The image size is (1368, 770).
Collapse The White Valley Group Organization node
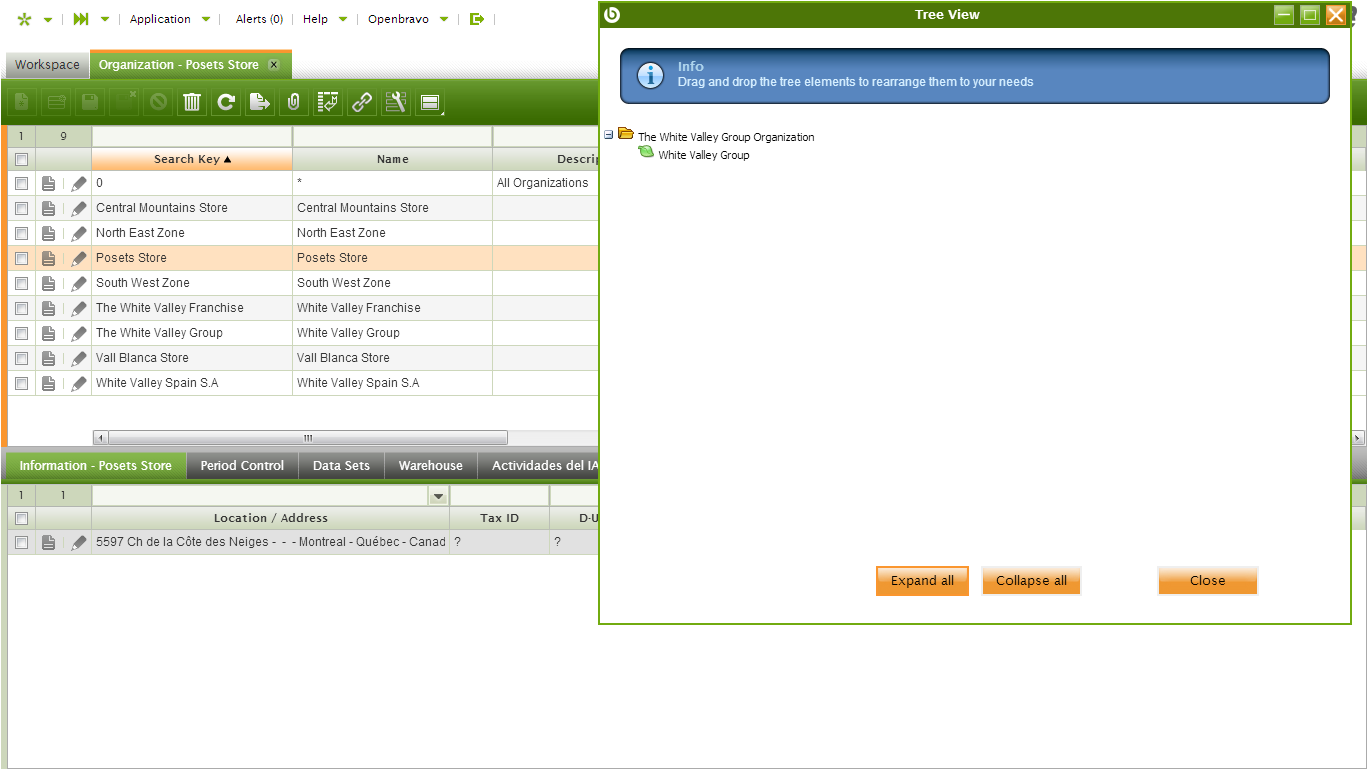(609, 134)
